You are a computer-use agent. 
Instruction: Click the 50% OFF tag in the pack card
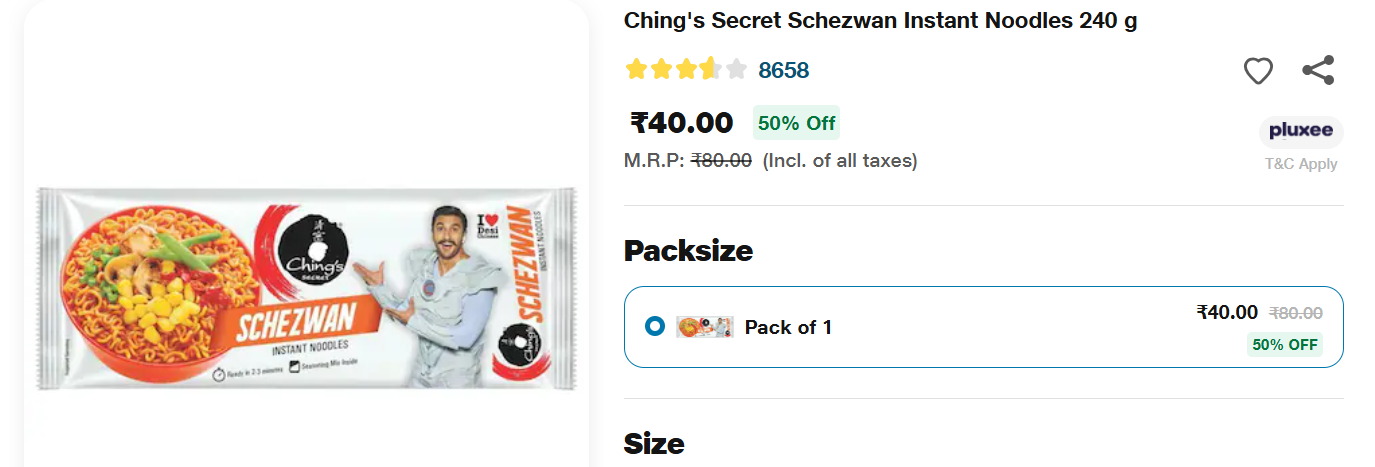[x=1285, y=344]
